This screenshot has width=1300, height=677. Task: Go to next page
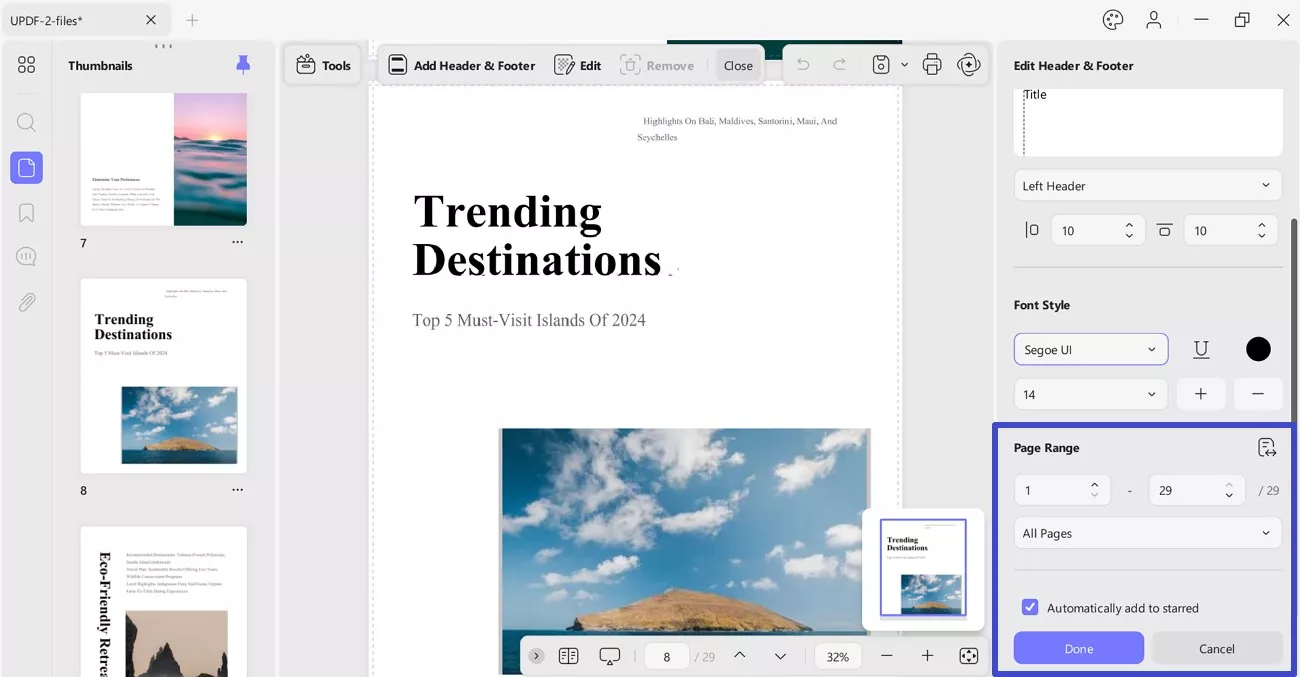point(780,656)
